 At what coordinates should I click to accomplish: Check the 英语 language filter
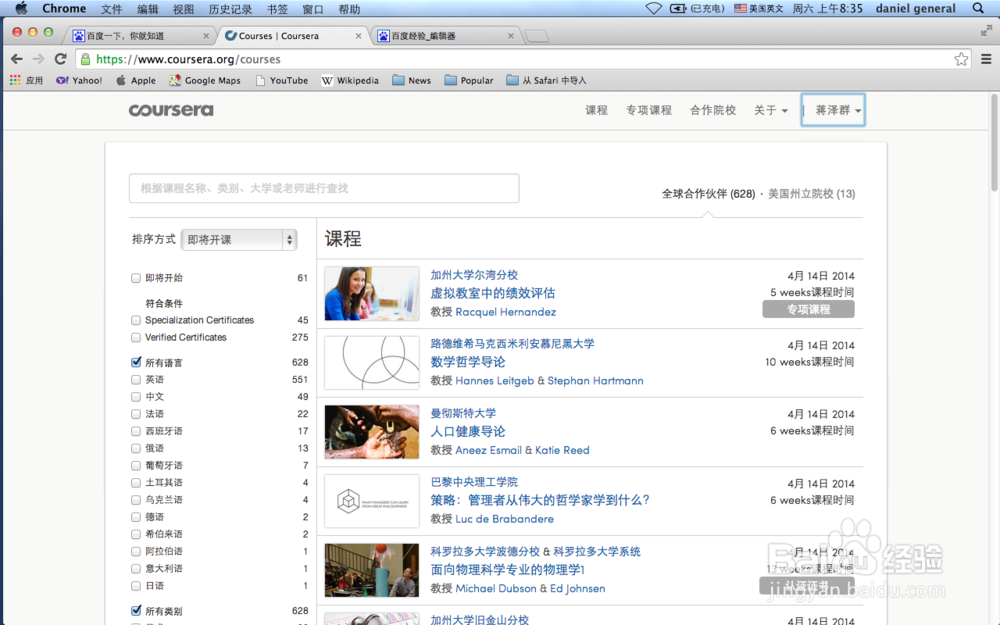[136, 379]
